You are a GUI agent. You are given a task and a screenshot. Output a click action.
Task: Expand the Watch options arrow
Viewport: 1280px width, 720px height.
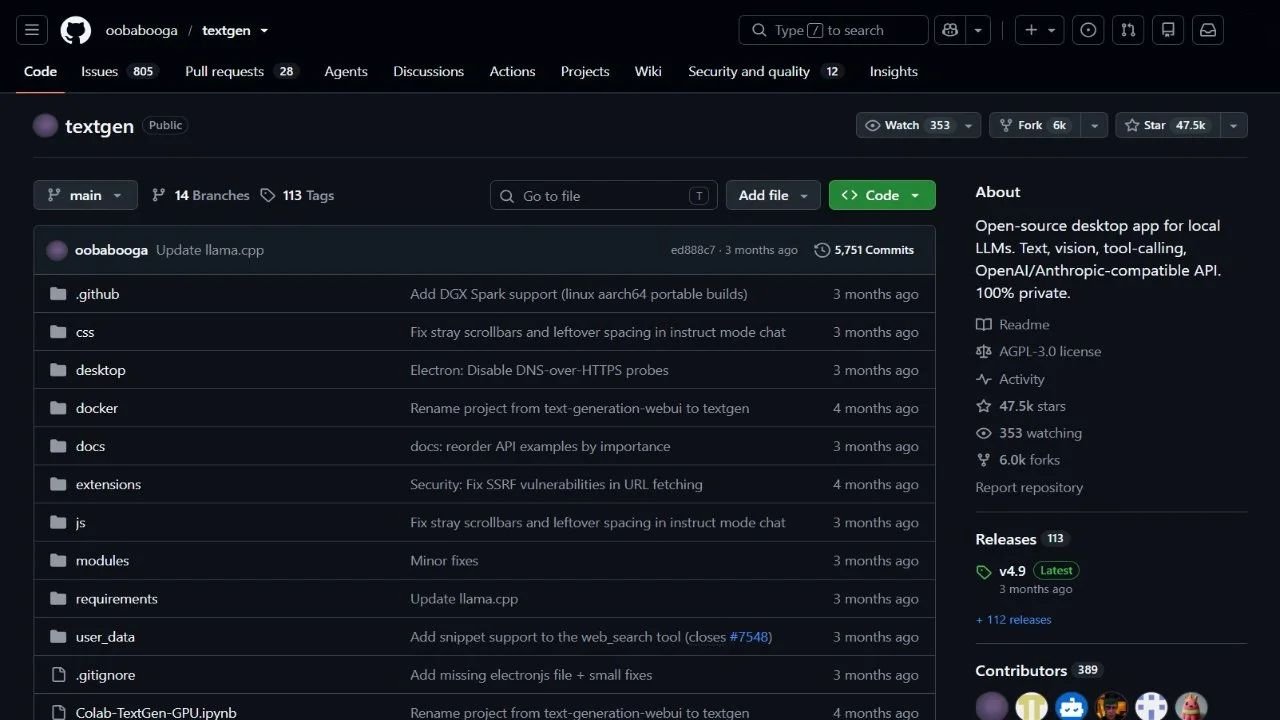coord(969,125)
